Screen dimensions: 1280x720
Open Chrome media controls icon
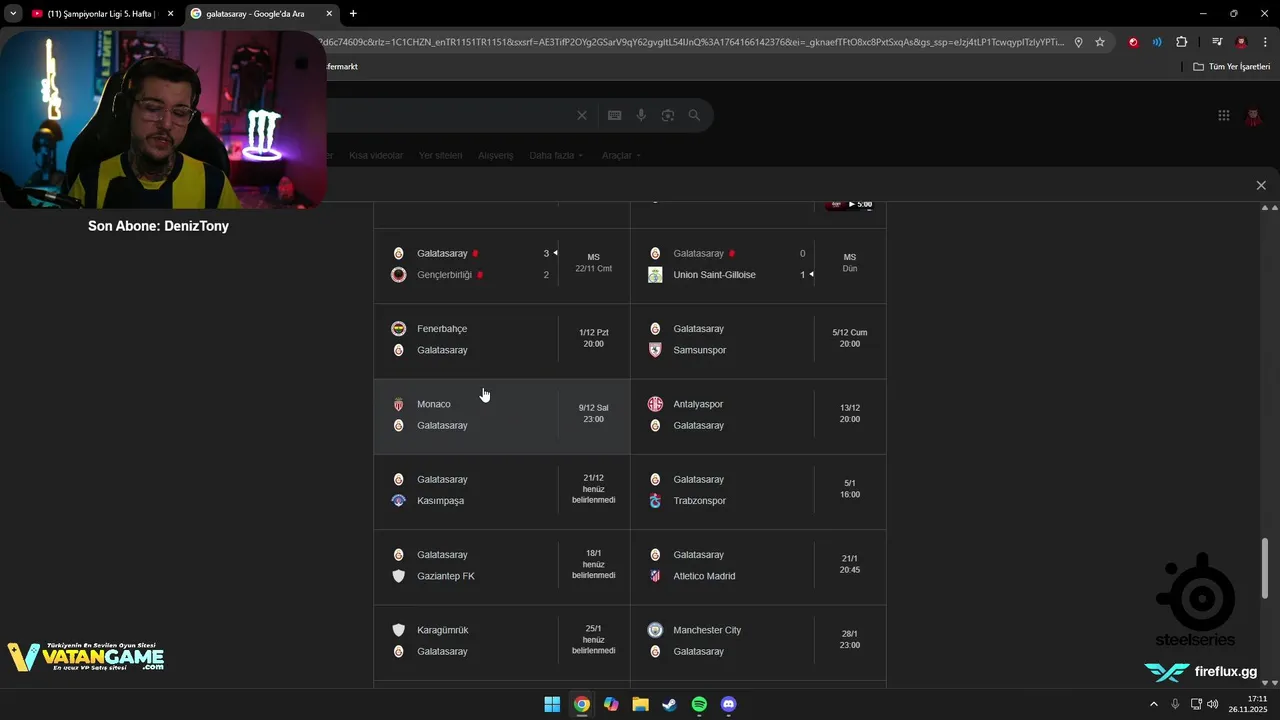tap(1216, 42)
